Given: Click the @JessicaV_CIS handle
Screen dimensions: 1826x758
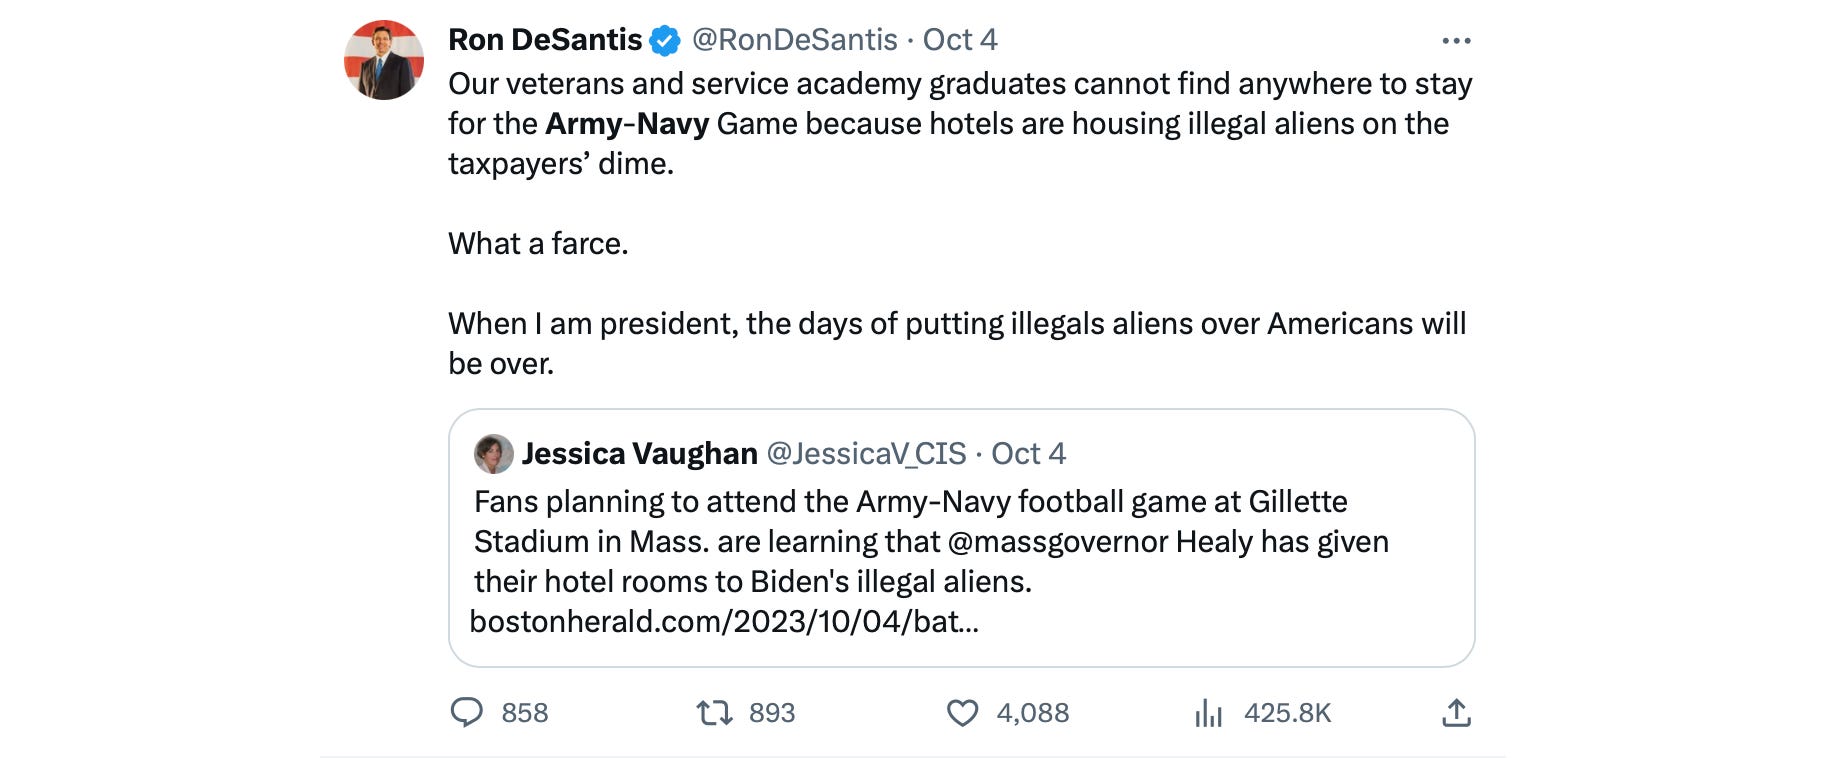Looking at the screenshot, I should (x=866, y=454).
